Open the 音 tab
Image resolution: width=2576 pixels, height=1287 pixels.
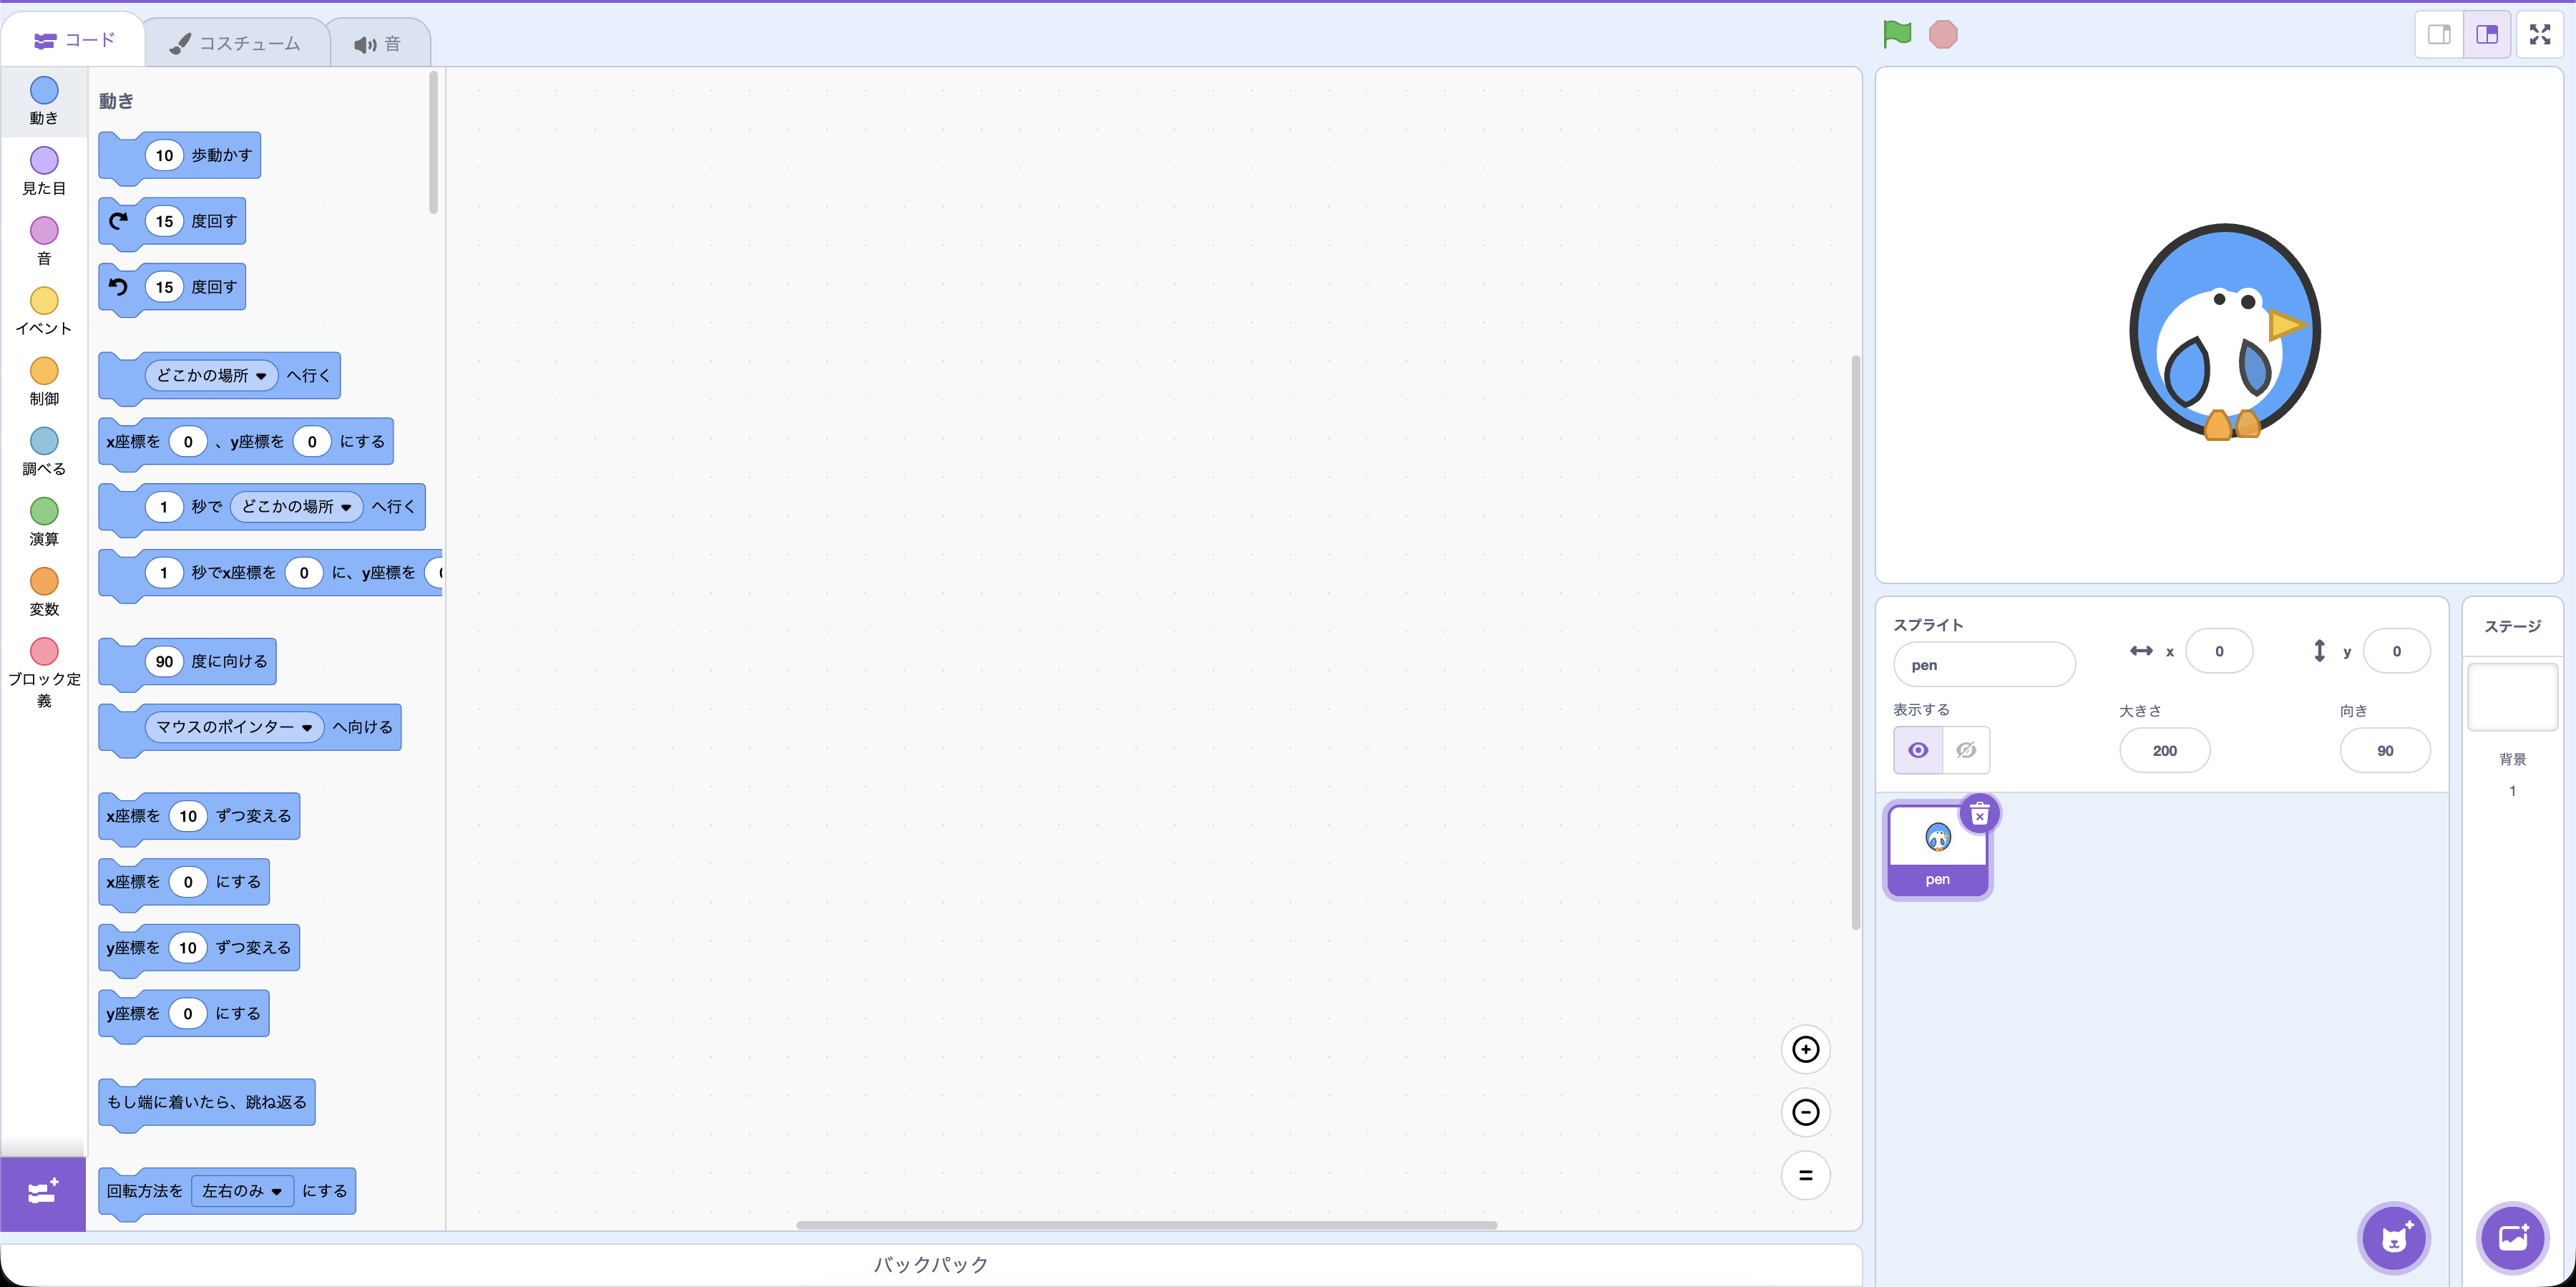(x=378, y=44)
